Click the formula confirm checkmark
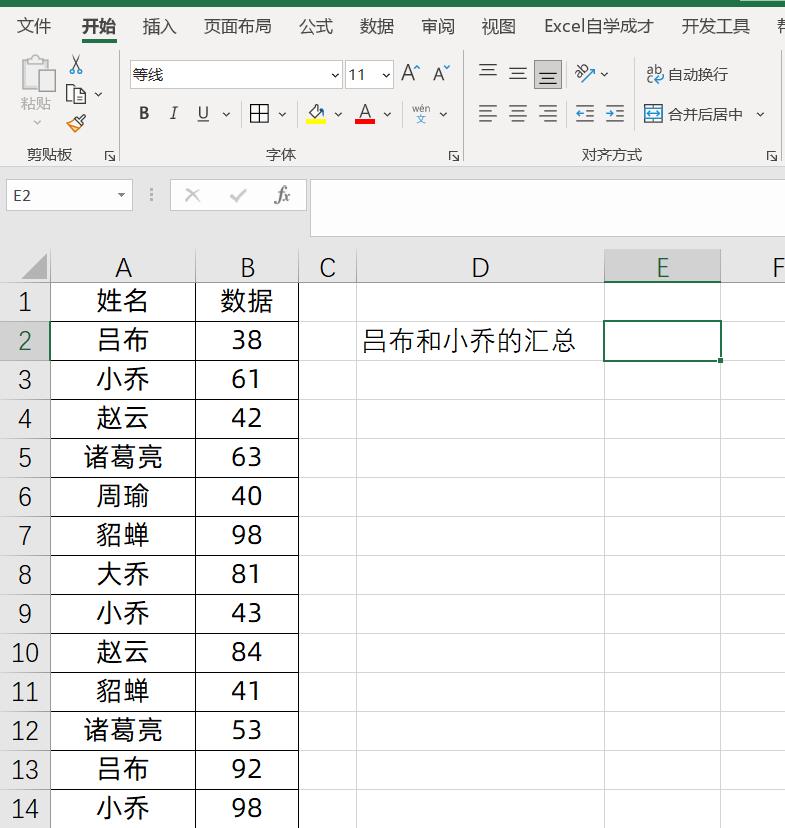Image resolution: width=785 pixels, height=828 pixels. click(x=238, y=195)
